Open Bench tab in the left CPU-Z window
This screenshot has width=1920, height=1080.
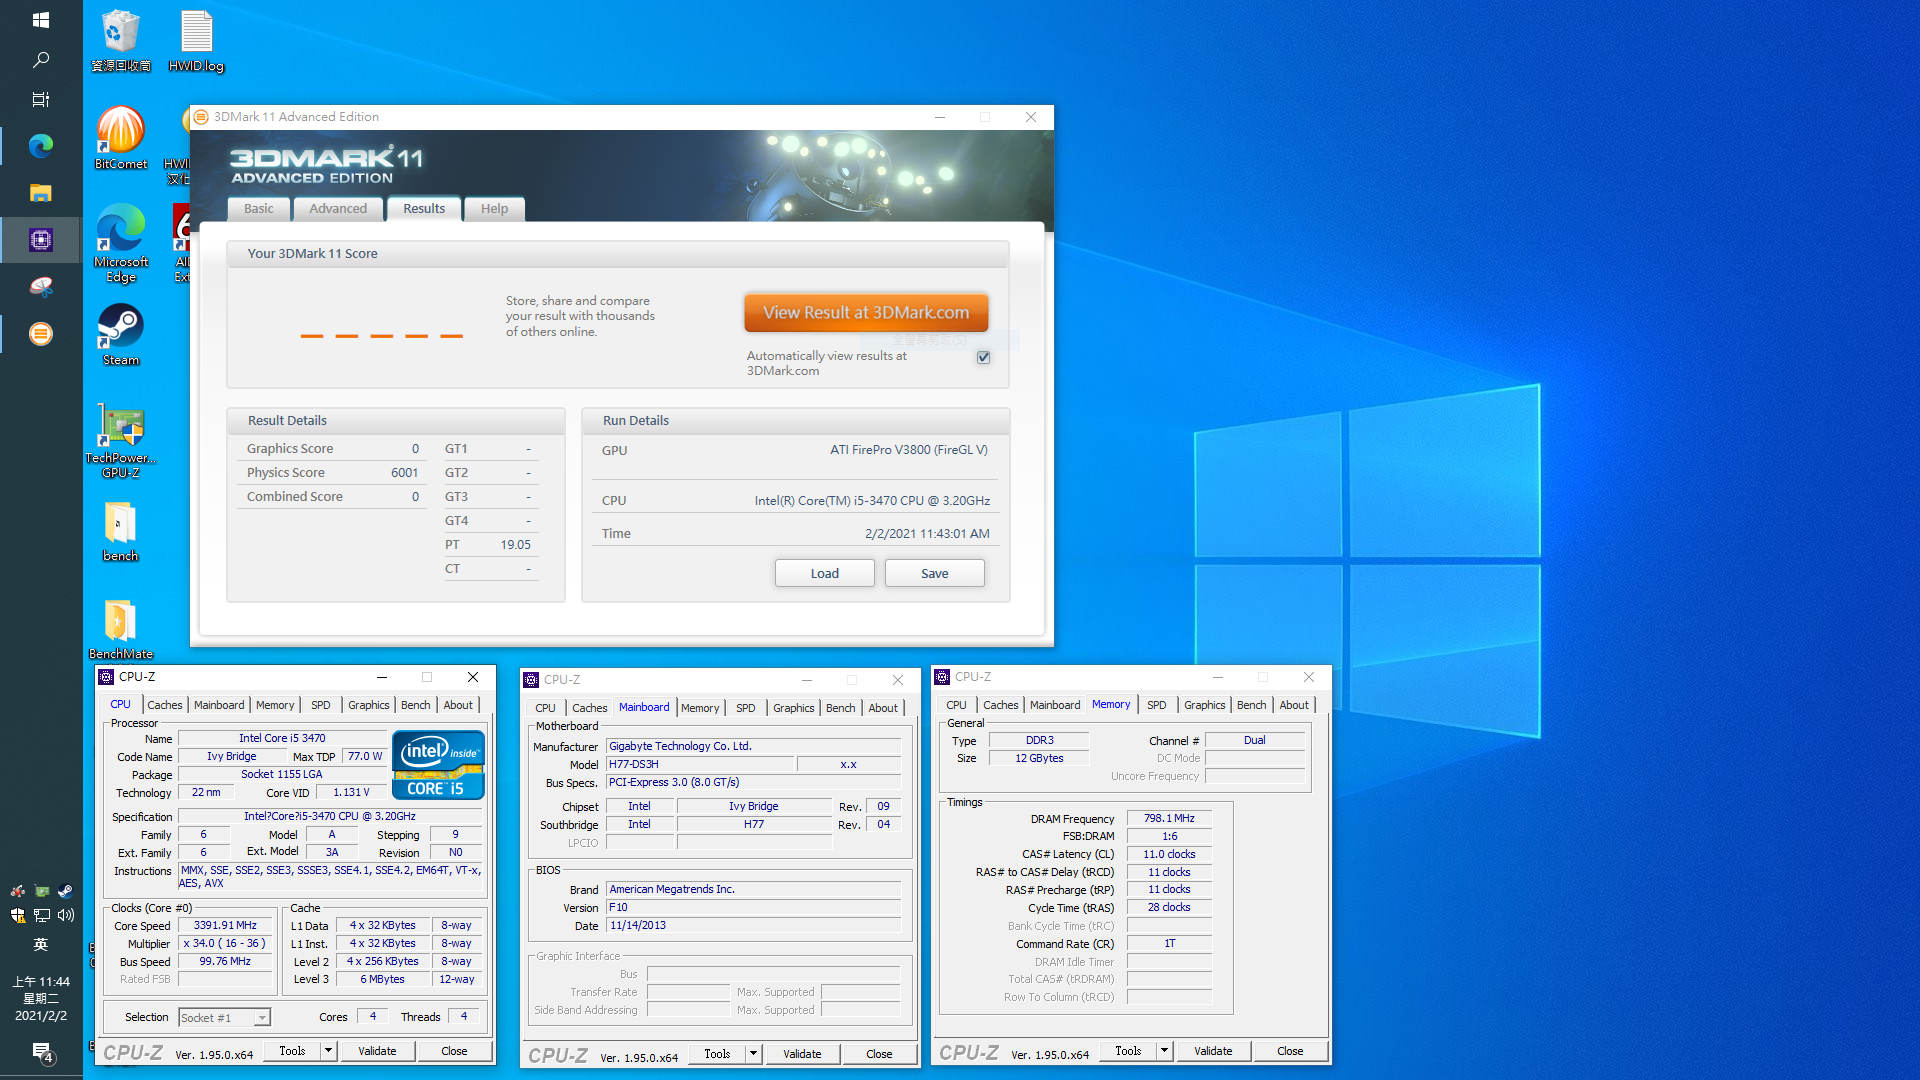point(415,705)
